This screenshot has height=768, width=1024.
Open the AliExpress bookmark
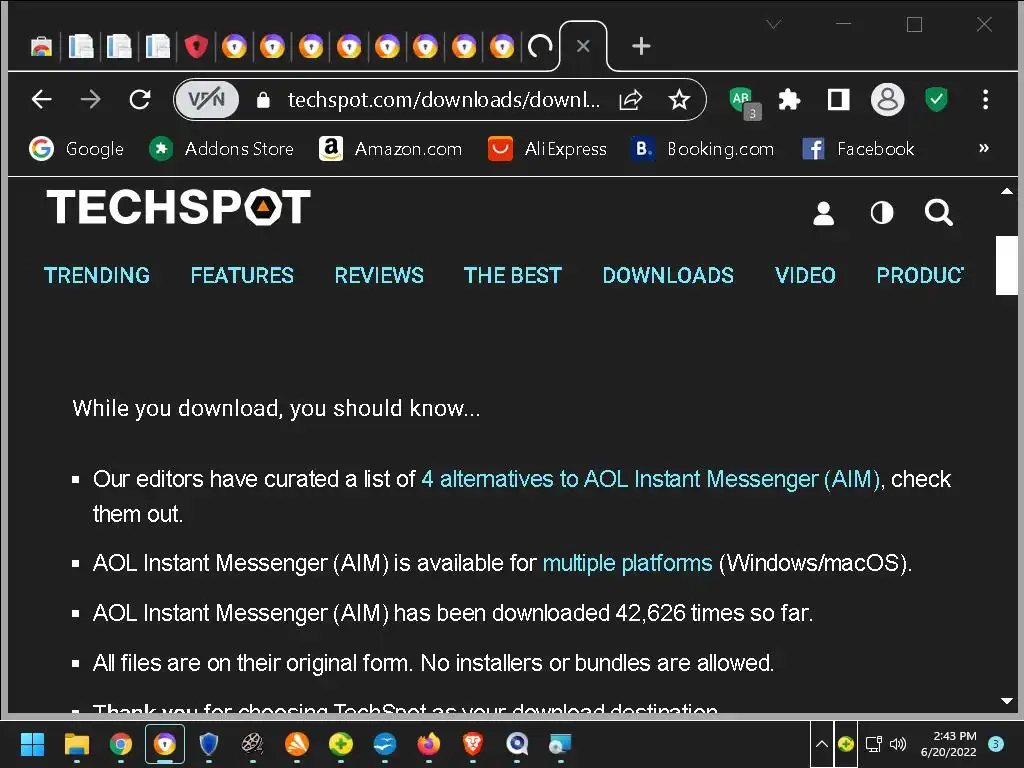pos(547,149)
